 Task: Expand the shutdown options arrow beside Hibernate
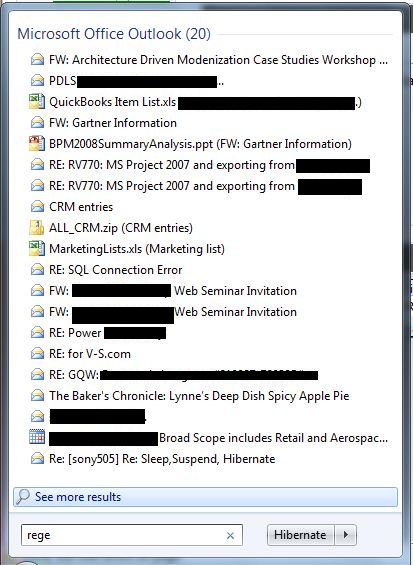[x=346, y=535]
